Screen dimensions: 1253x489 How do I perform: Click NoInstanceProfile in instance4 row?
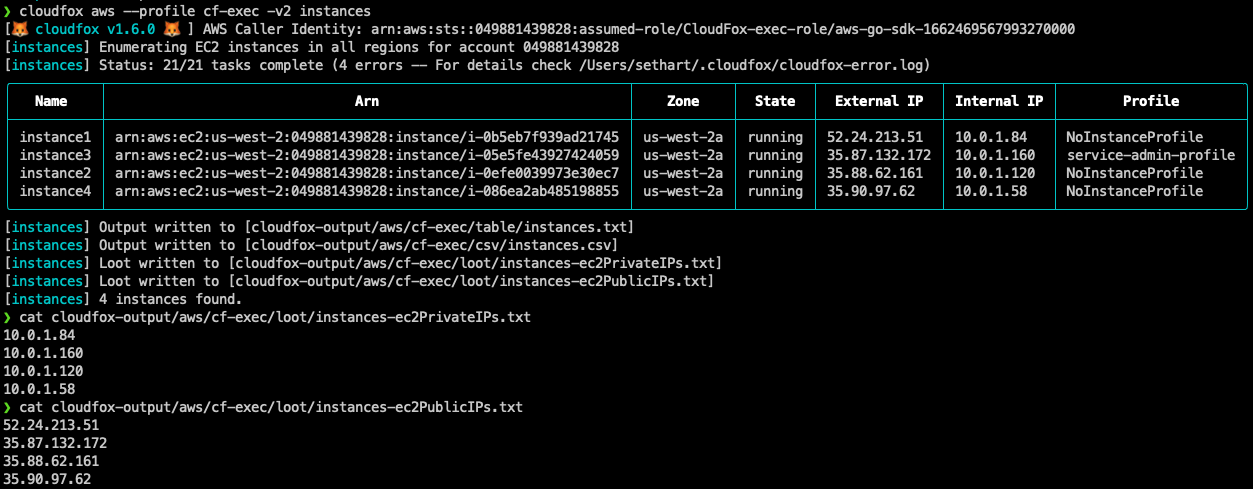[1135, 191]
